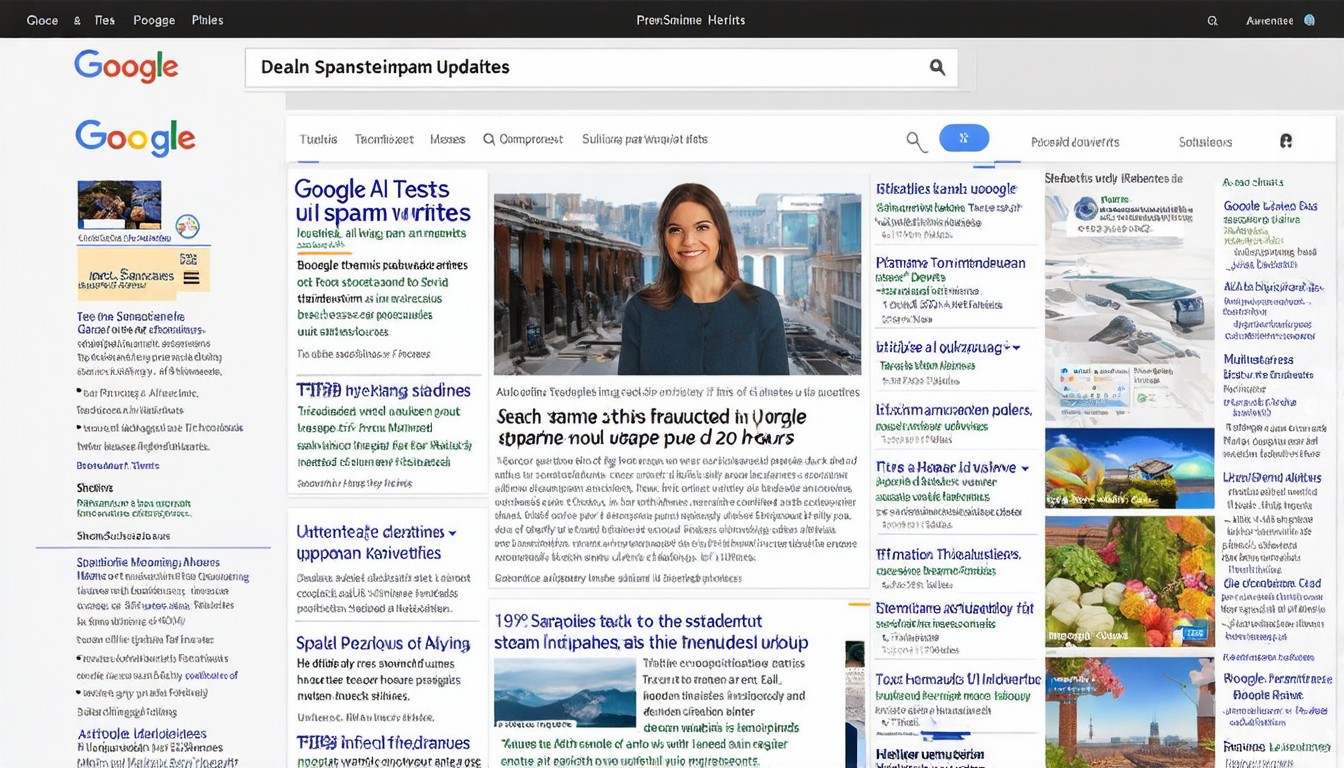Open the 'Gioce' menu in top bar

42,20
